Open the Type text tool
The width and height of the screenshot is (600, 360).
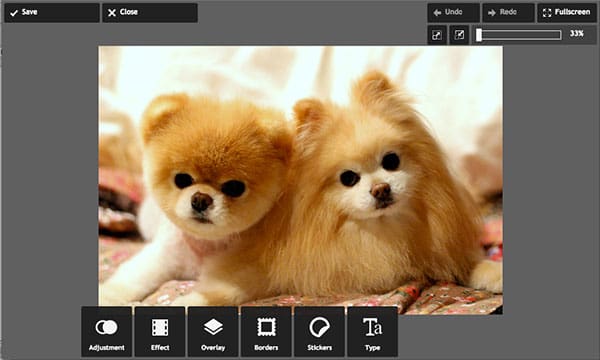[372, 332]
